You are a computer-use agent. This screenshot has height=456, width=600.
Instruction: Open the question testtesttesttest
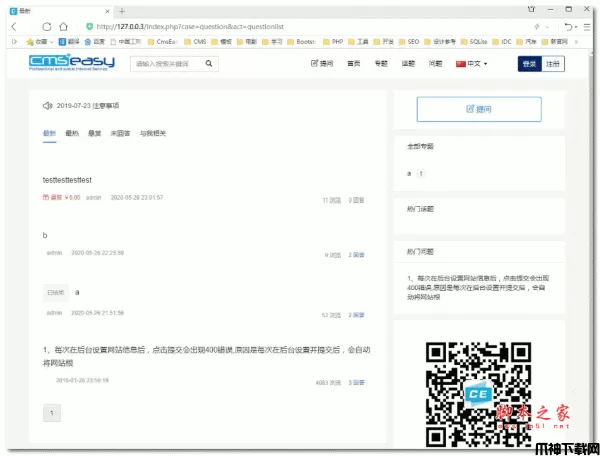(67, 180)
